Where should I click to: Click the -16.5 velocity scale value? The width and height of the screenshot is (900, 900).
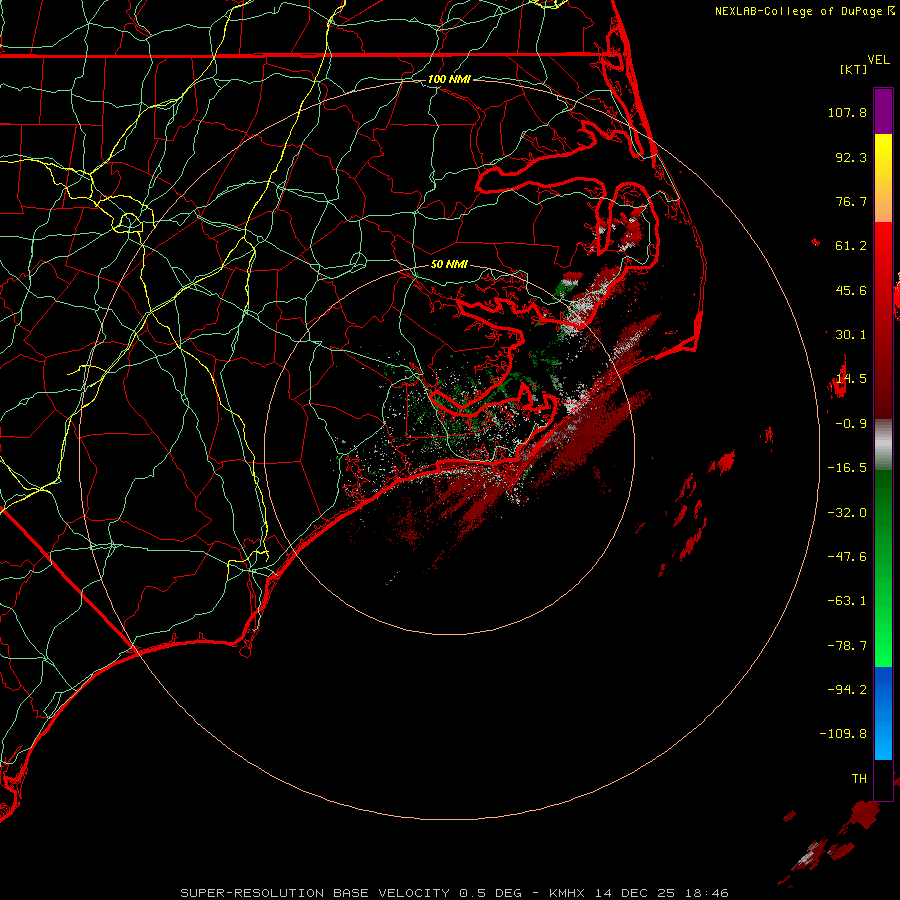(x=847, y=468)
